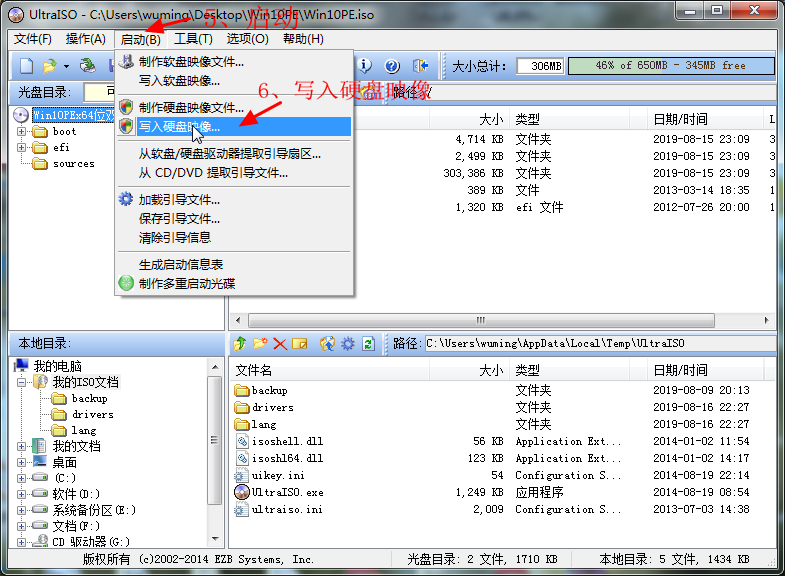Image resolution: width=785 pixels, height=576 pixels.
Task: Expand the 软件 (D:) drive node
Action: click(22, 494)
